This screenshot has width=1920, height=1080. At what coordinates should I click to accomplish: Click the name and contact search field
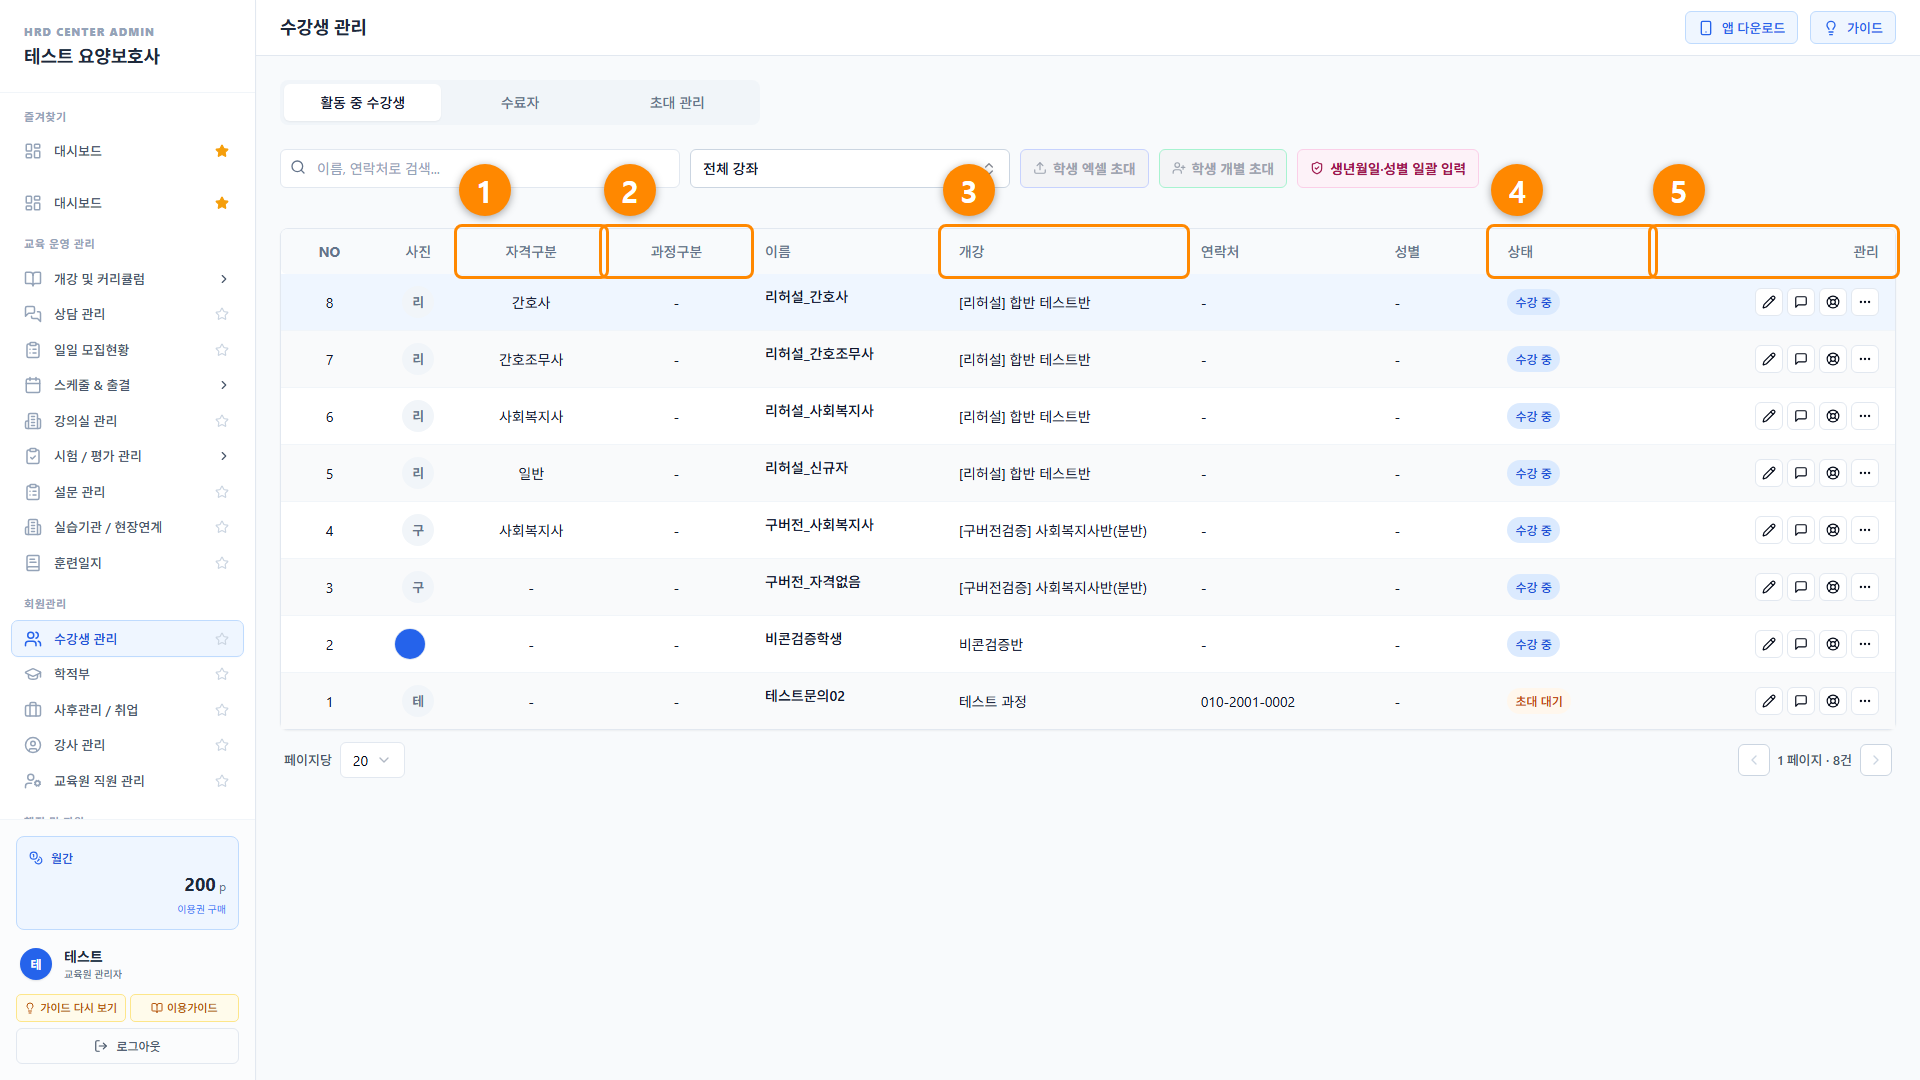480,168
